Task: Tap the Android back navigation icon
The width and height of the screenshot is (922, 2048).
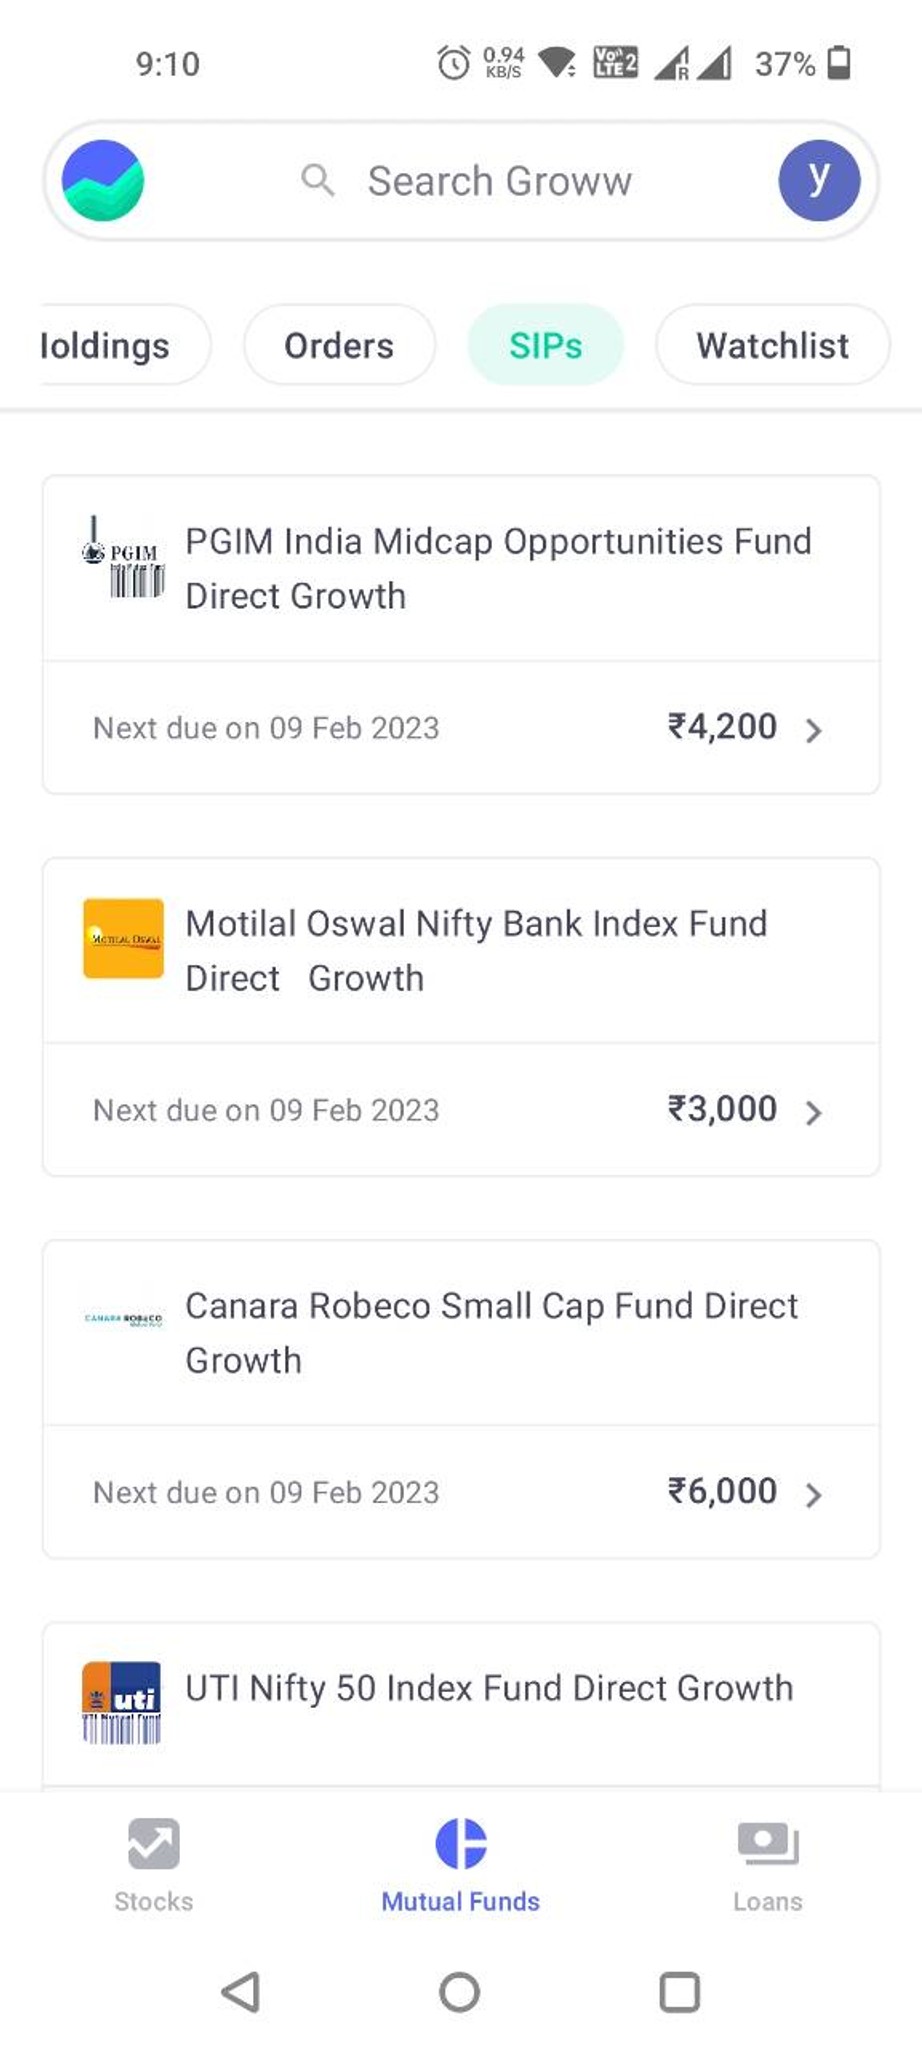Action: tap(241, 1992)
